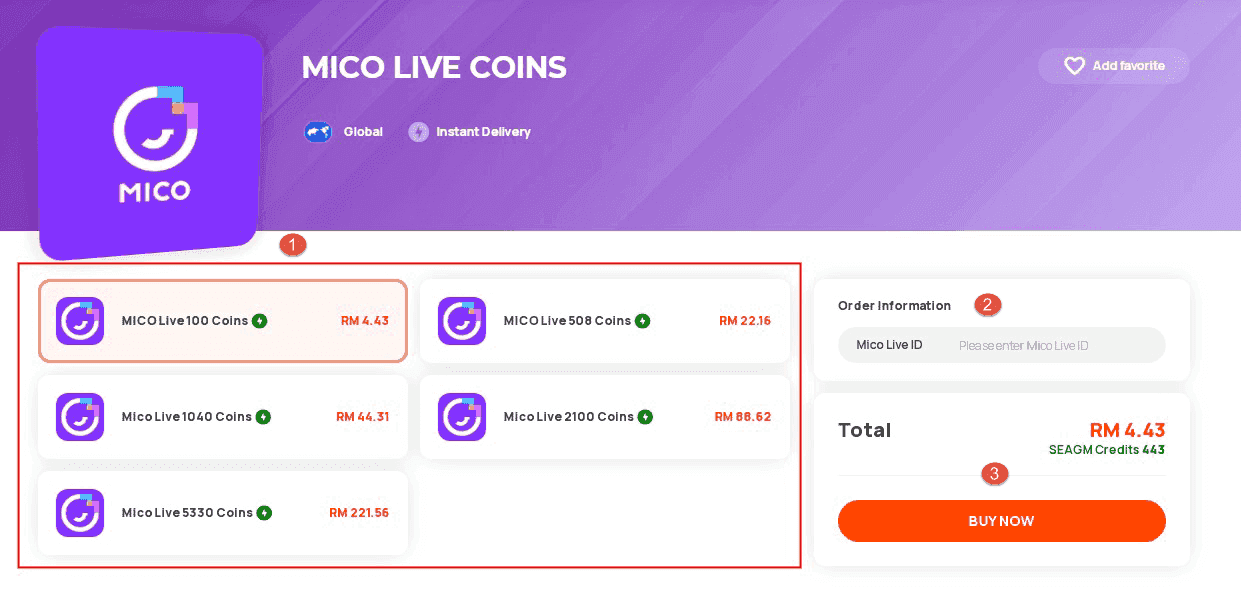Click the Global region globe icon
The height and width of the screenshot is (596, 1241).
coord(318,132)
